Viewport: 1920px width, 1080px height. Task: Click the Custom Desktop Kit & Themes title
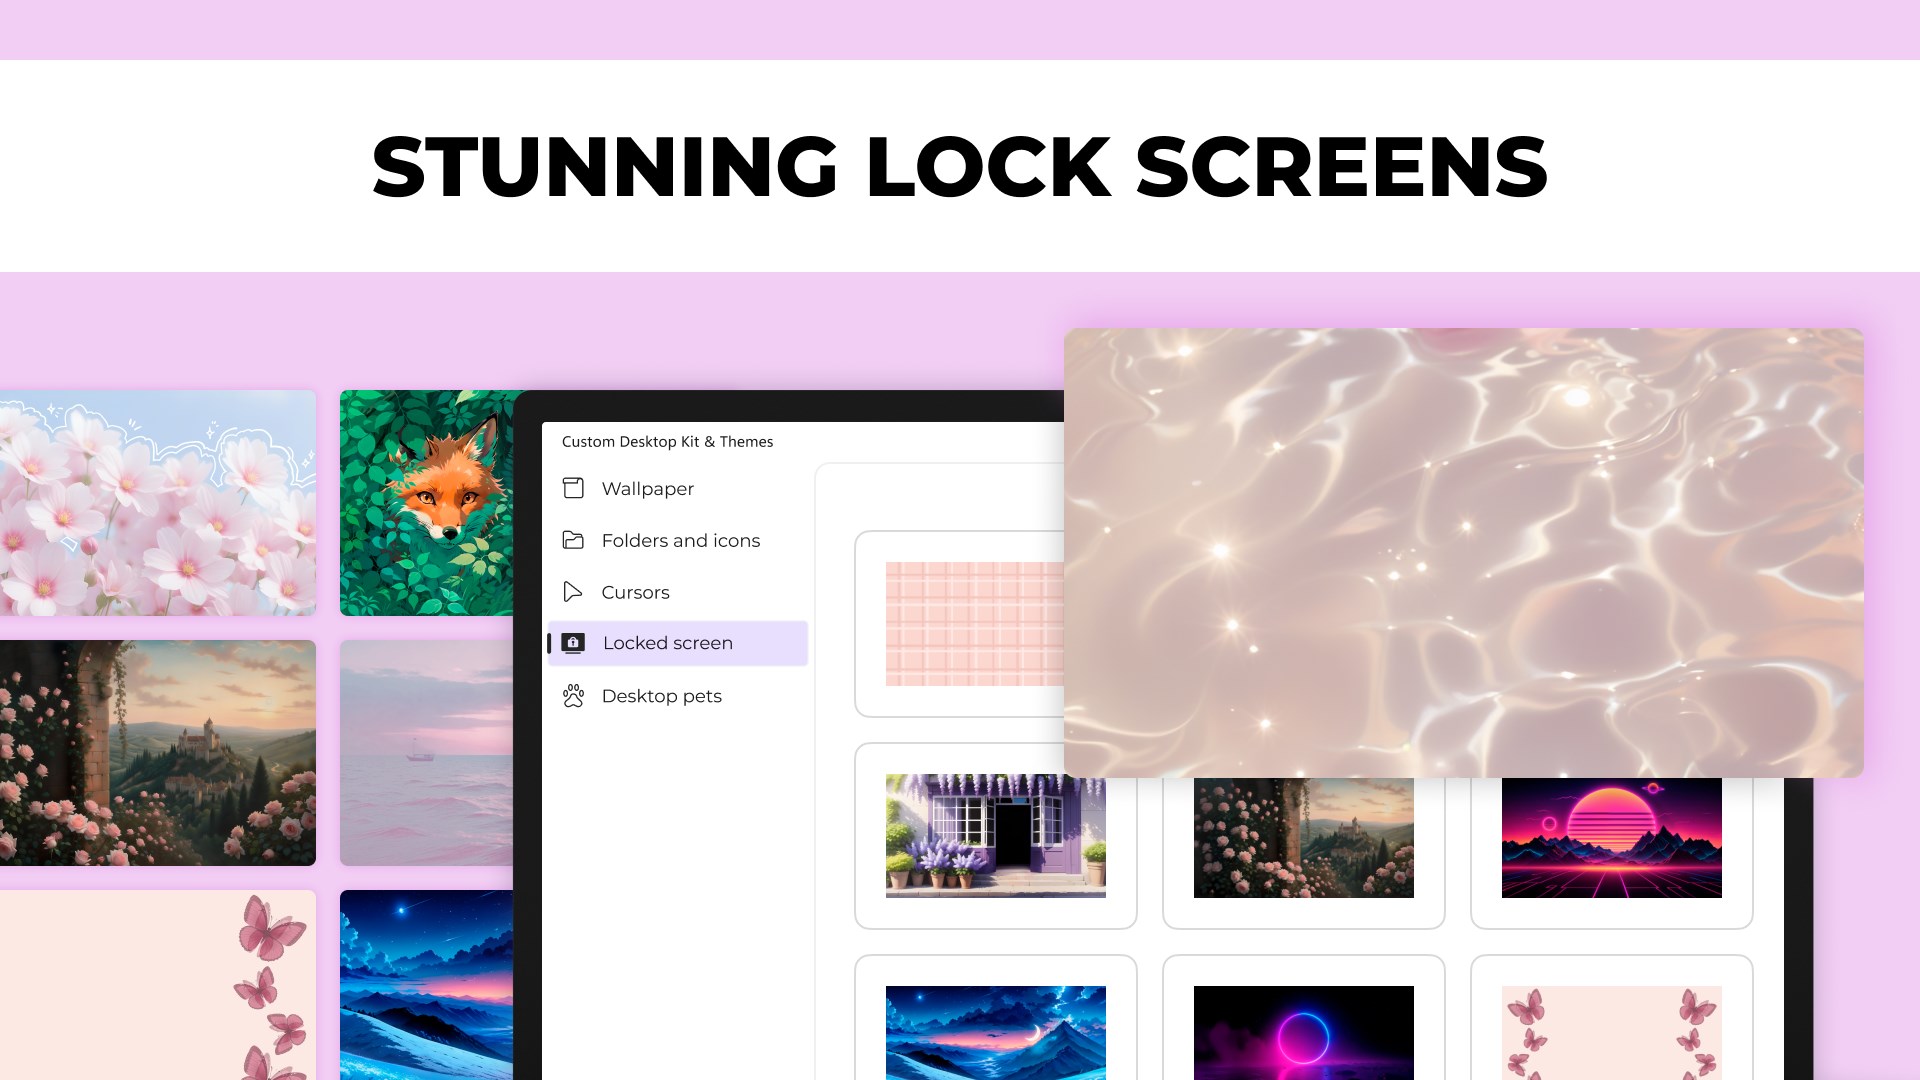[667, 442]
